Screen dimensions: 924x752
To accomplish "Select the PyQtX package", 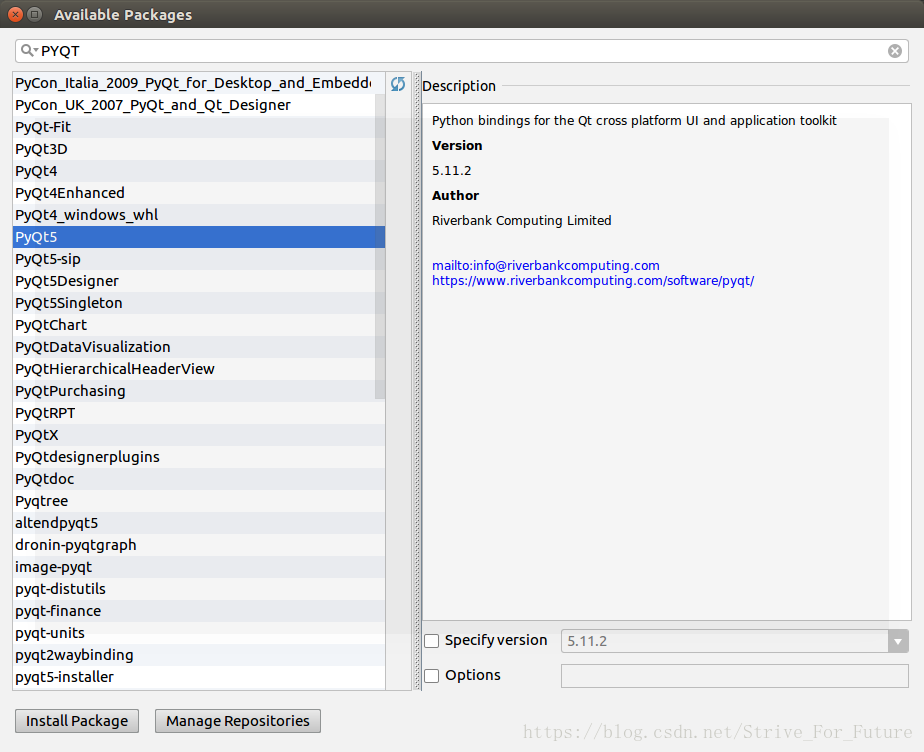I will pos(199,435).
